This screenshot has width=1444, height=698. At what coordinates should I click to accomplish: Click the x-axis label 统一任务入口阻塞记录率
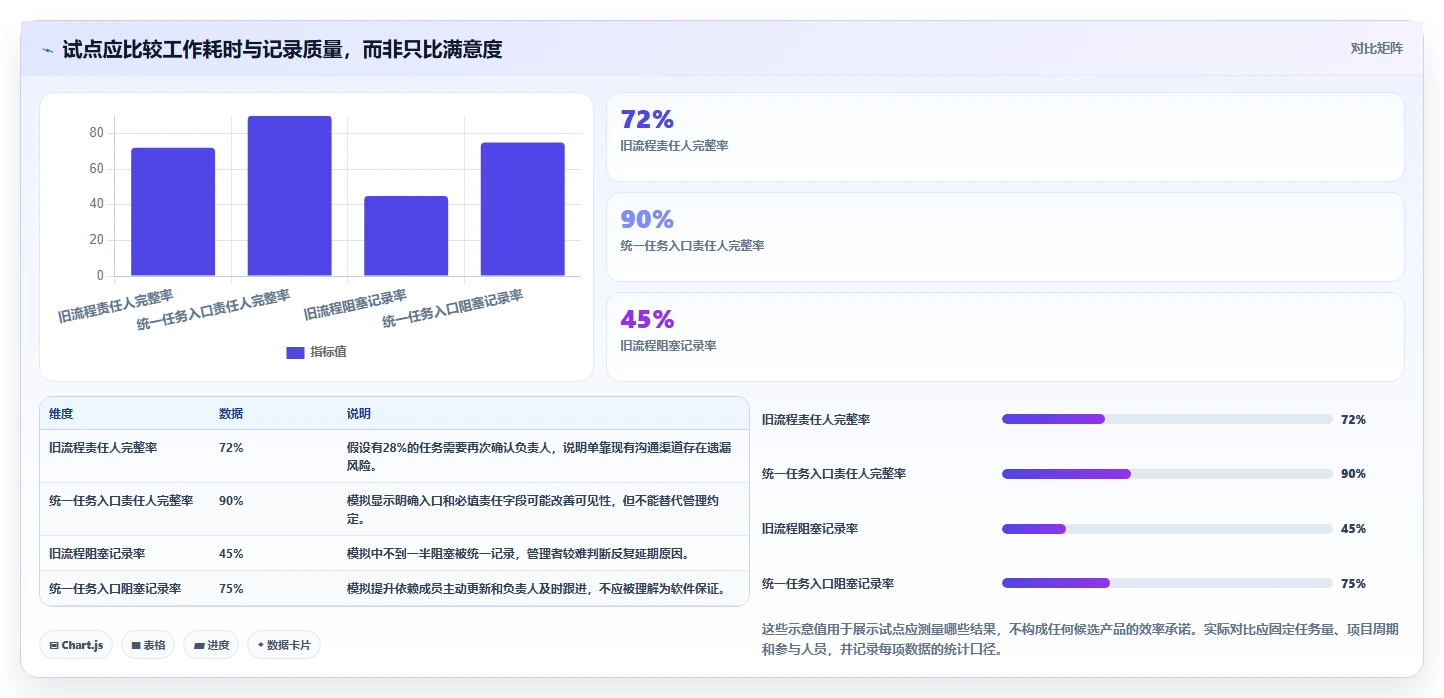(453, 309)
